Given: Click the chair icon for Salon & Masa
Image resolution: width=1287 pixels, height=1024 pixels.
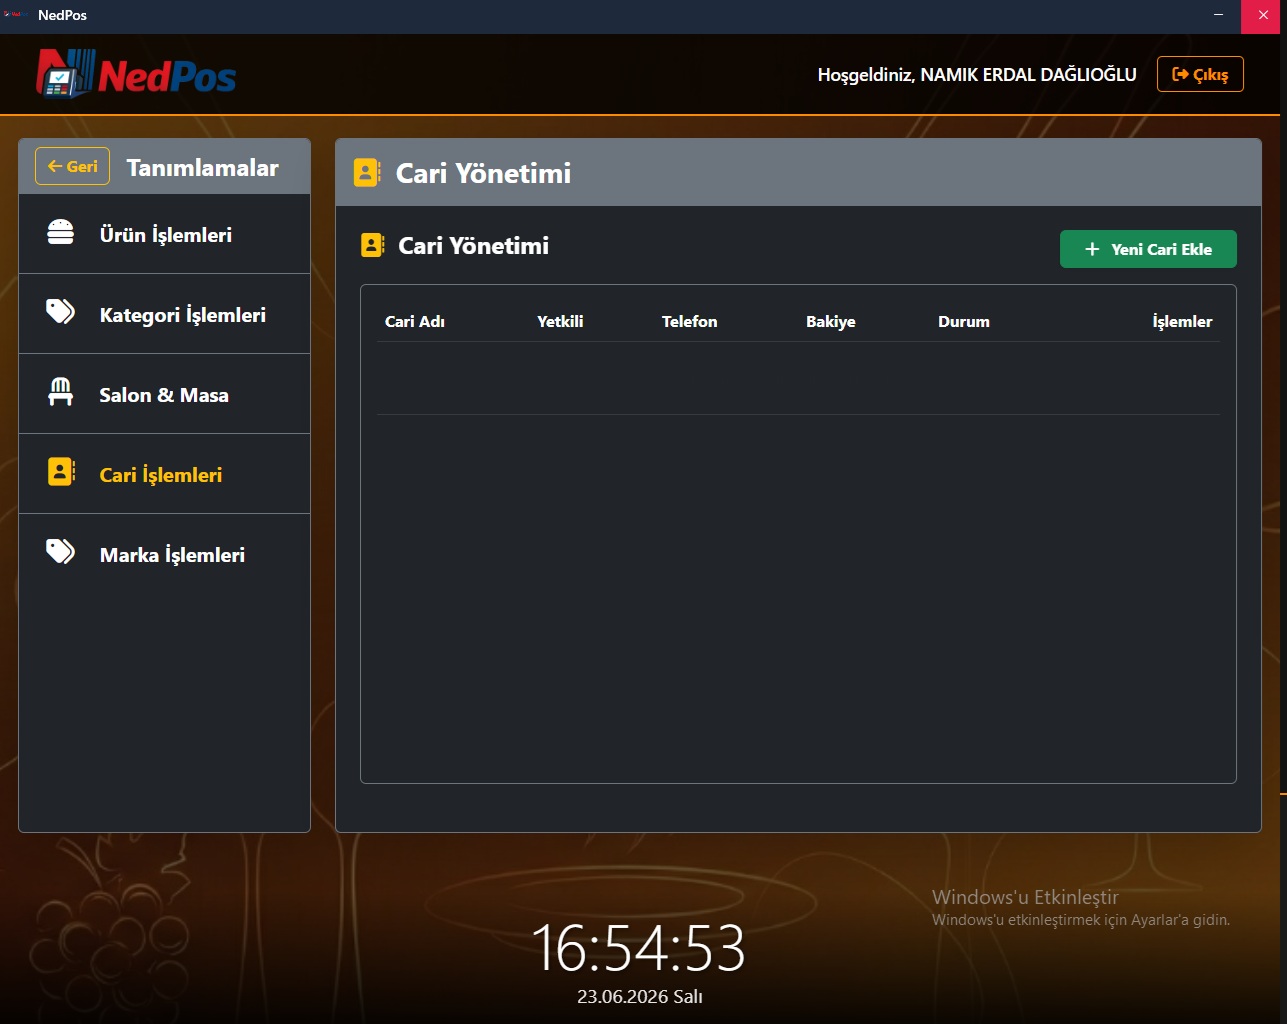Looking at the screenshot, I should coord(61,392).
